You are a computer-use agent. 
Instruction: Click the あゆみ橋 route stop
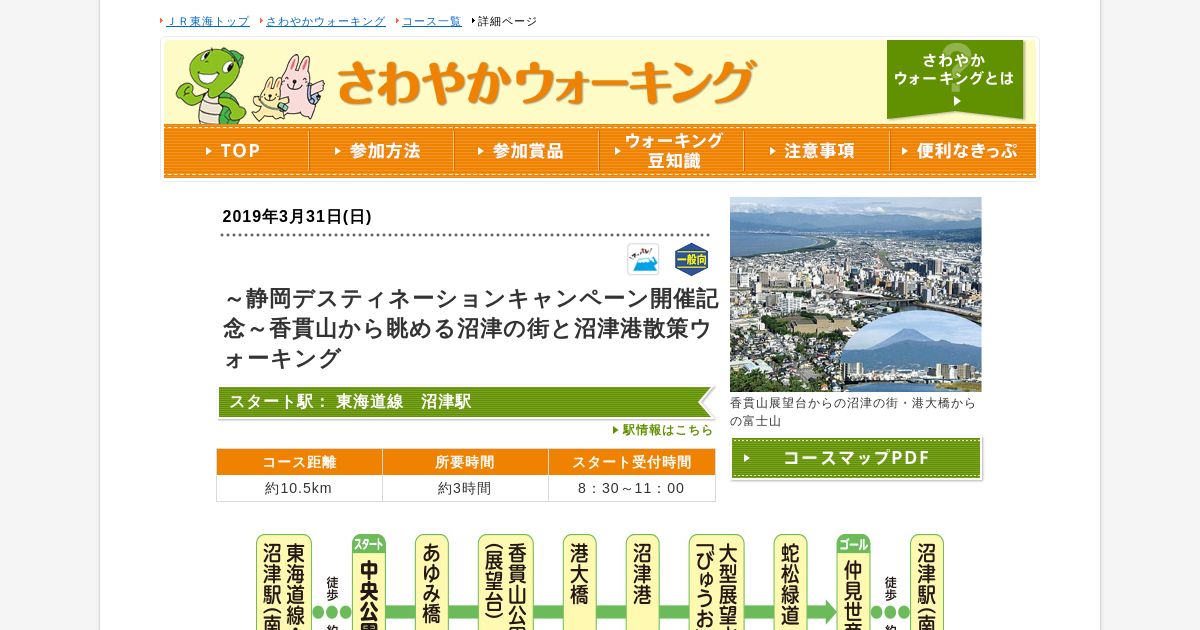coord(432,582)
